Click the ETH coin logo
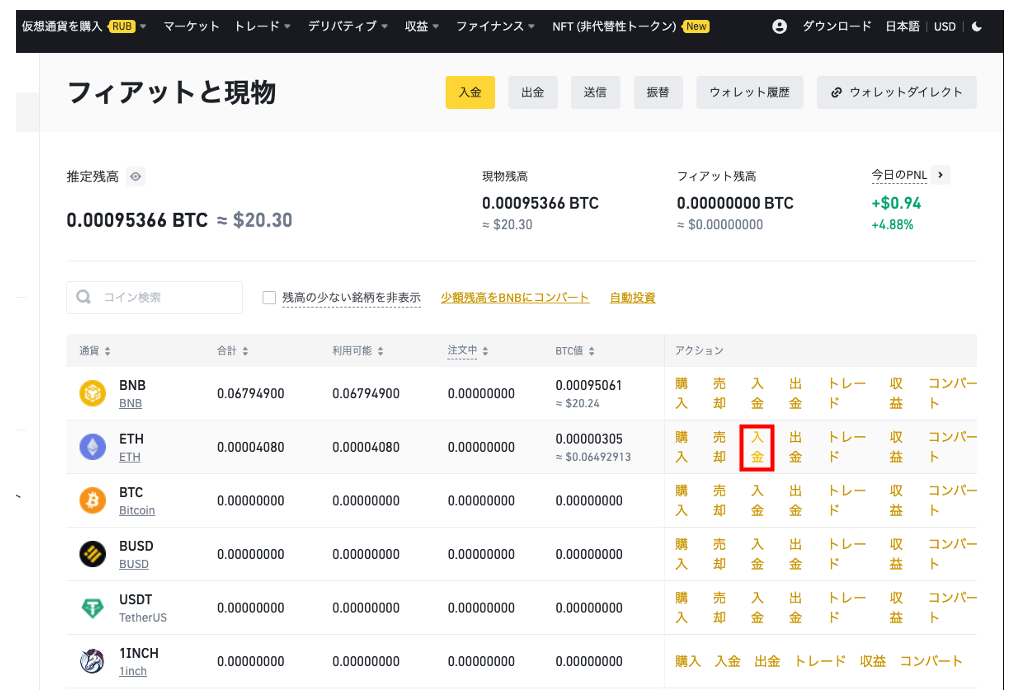The height and width of the screenshot is (695, 1017). [x=93, y=447]
